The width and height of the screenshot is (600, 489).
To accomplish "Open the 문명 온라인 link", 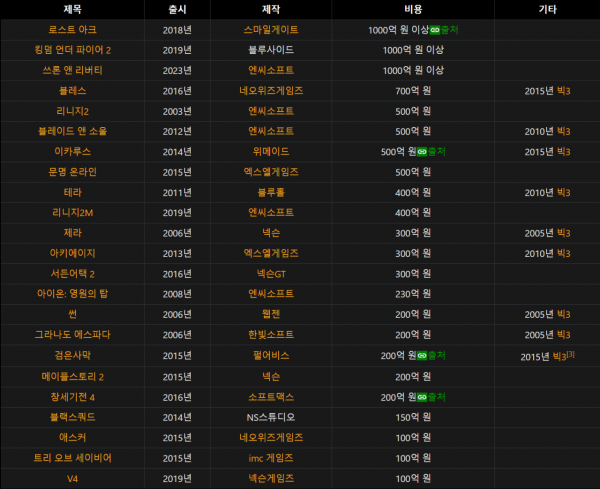I will pyautogui.click(x=72, y=172).
